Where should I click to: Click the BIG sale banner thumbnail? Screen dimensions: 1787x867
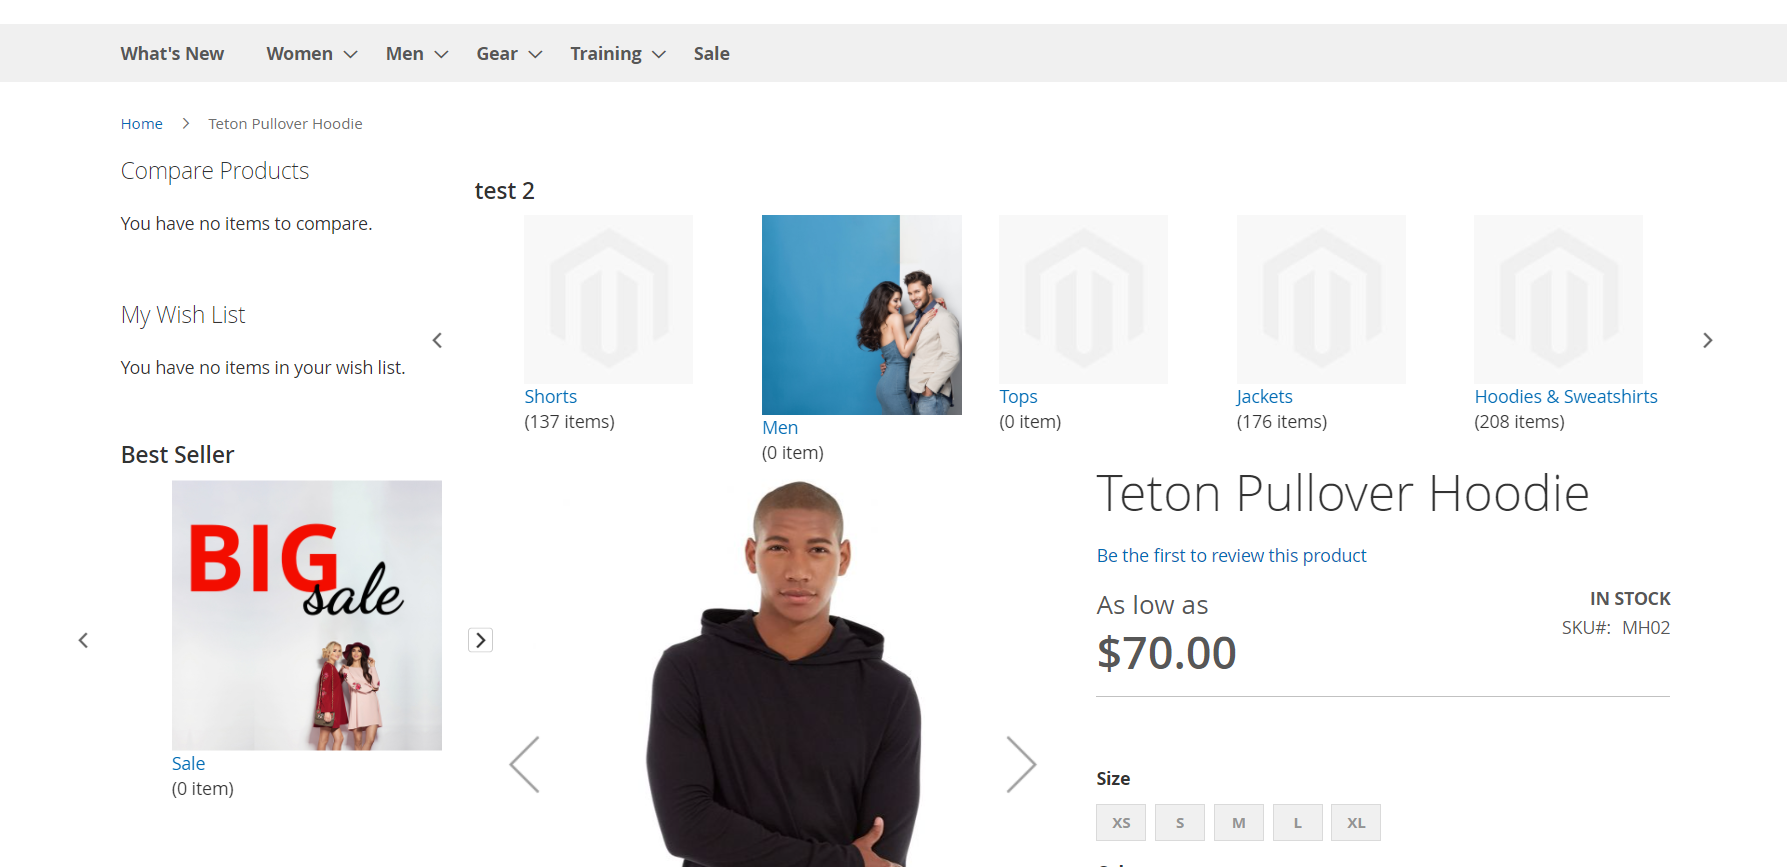(x=307, y=615)
